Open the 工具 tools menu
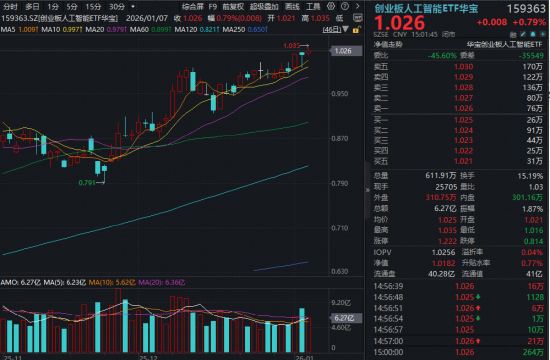The height and width of the screenshot is (360, 550). pos(313,7)
